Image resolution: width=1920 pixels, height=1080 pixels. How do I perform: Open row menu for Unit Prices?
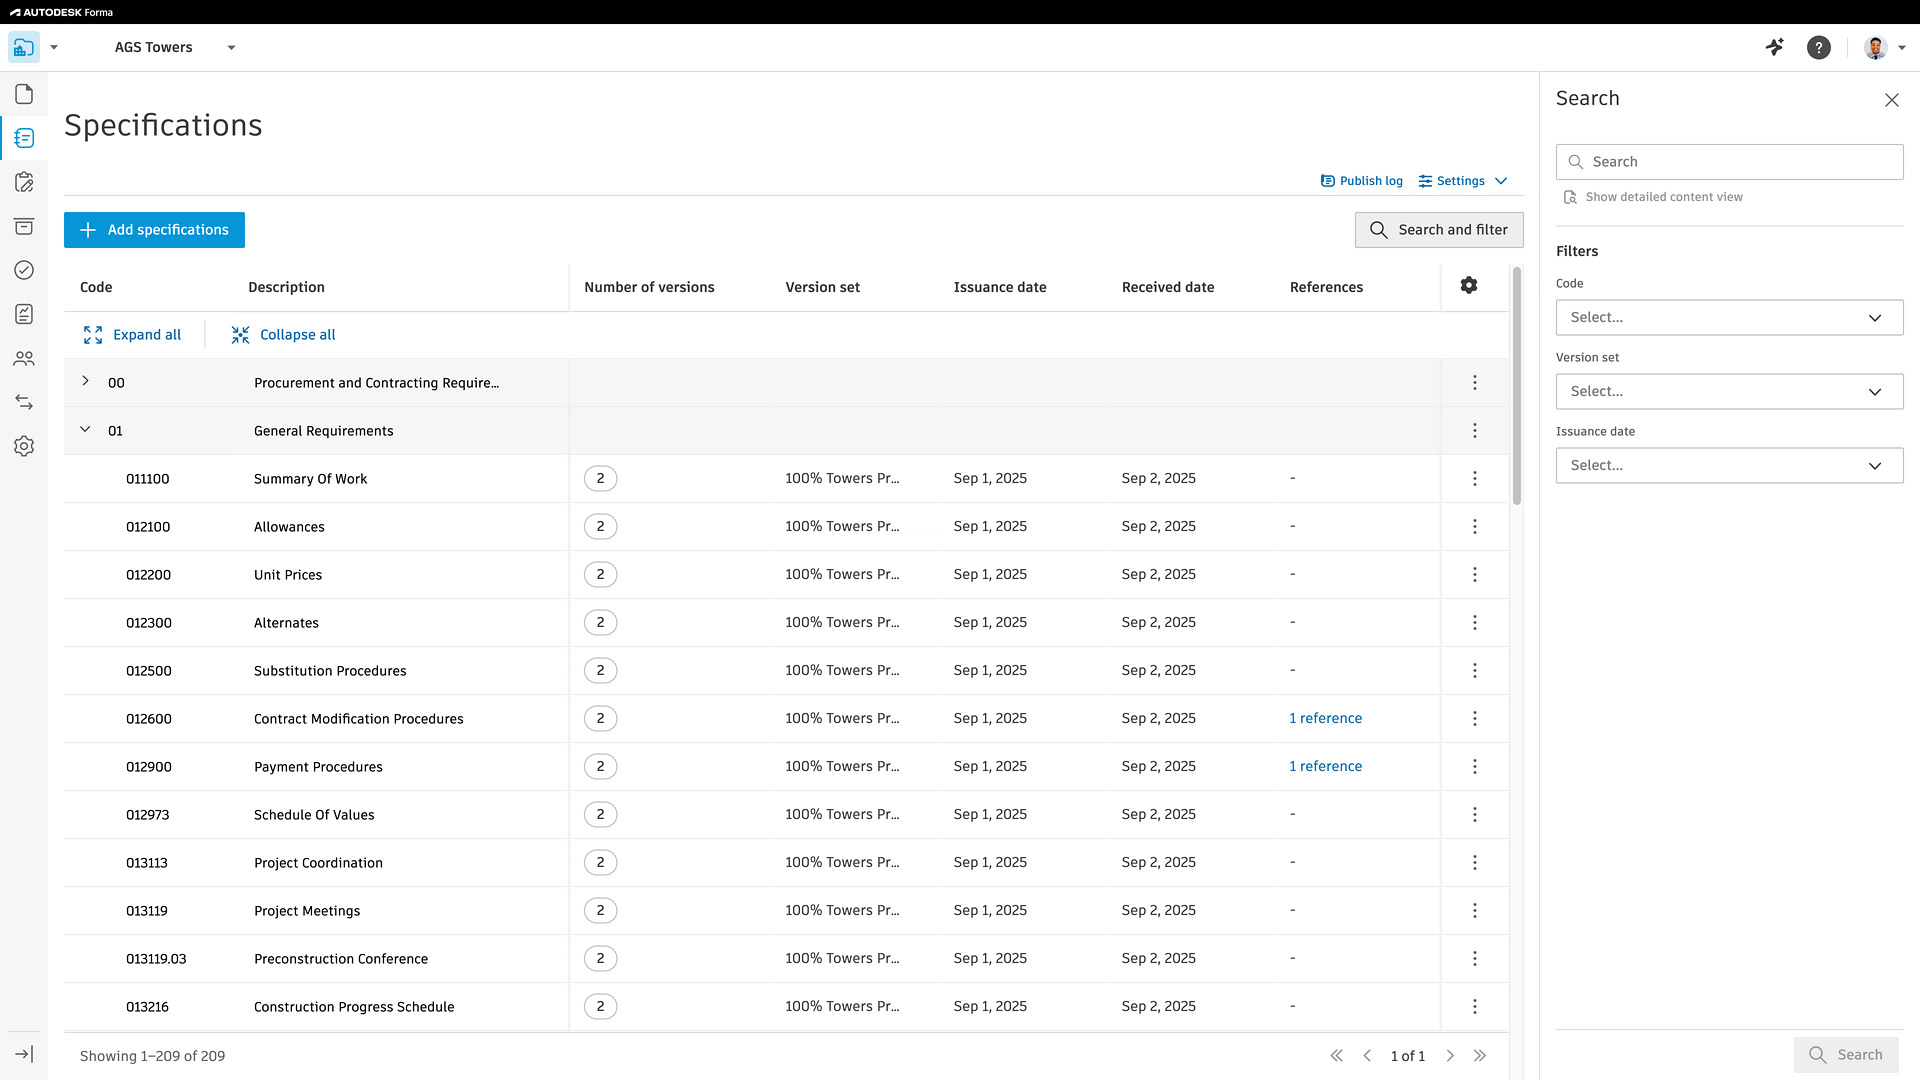click(1475, 574)
